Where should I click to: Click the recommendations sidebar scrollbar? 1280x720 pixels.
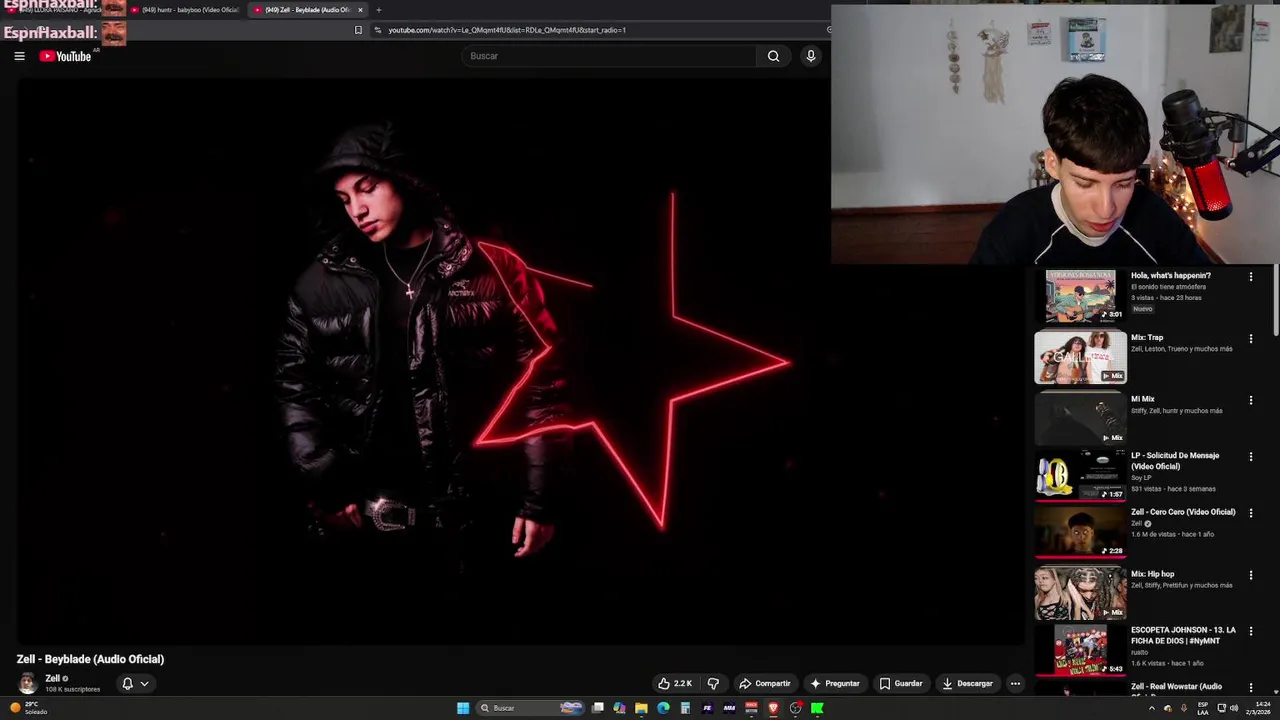point(1275,300)
